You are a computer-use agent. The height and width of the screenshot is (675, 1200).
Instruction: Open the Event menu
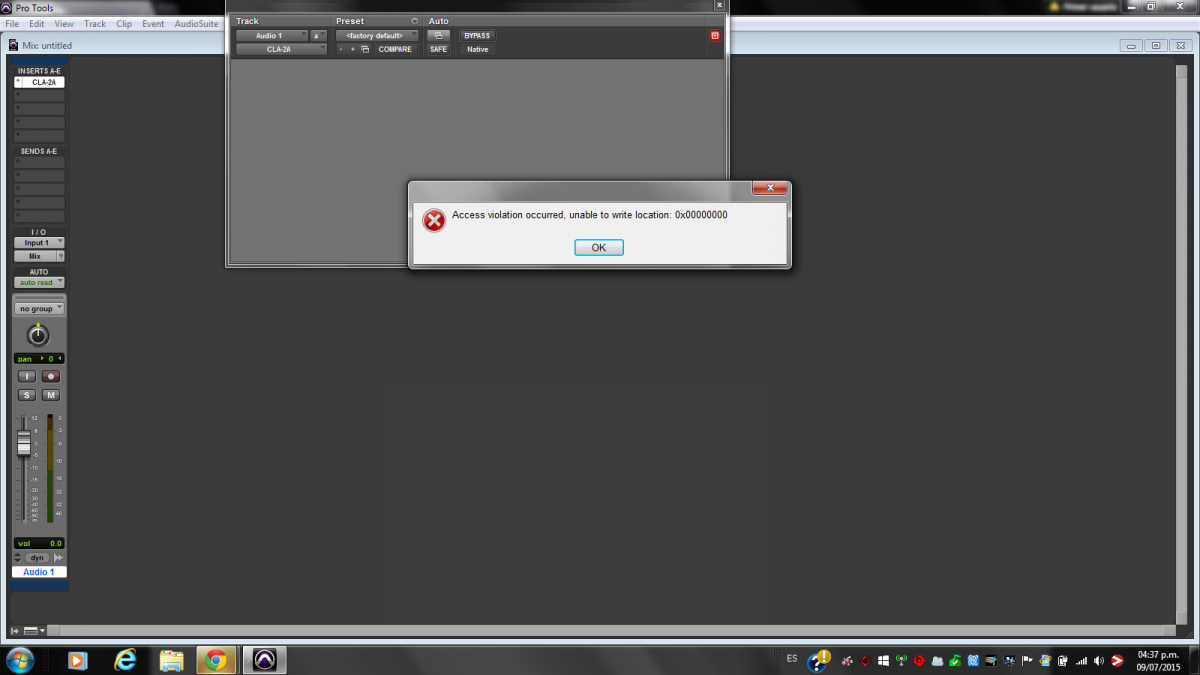tap(153, 23)
